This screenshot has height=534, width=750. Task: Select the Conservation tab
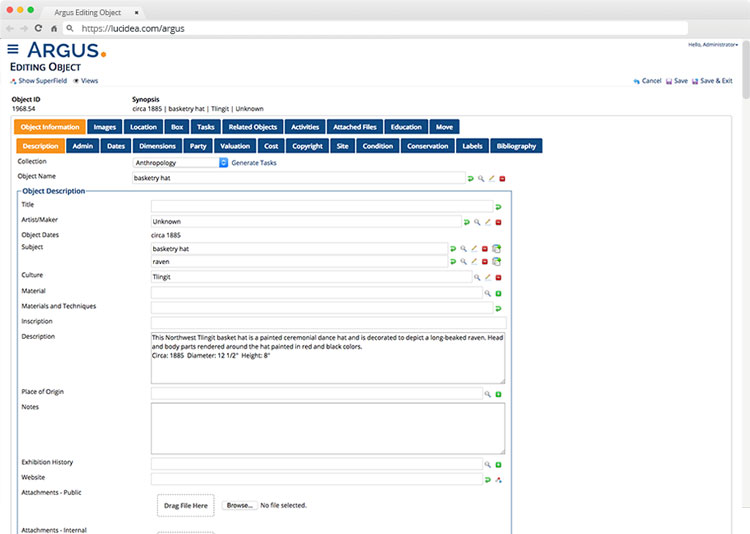pos(428,146)
